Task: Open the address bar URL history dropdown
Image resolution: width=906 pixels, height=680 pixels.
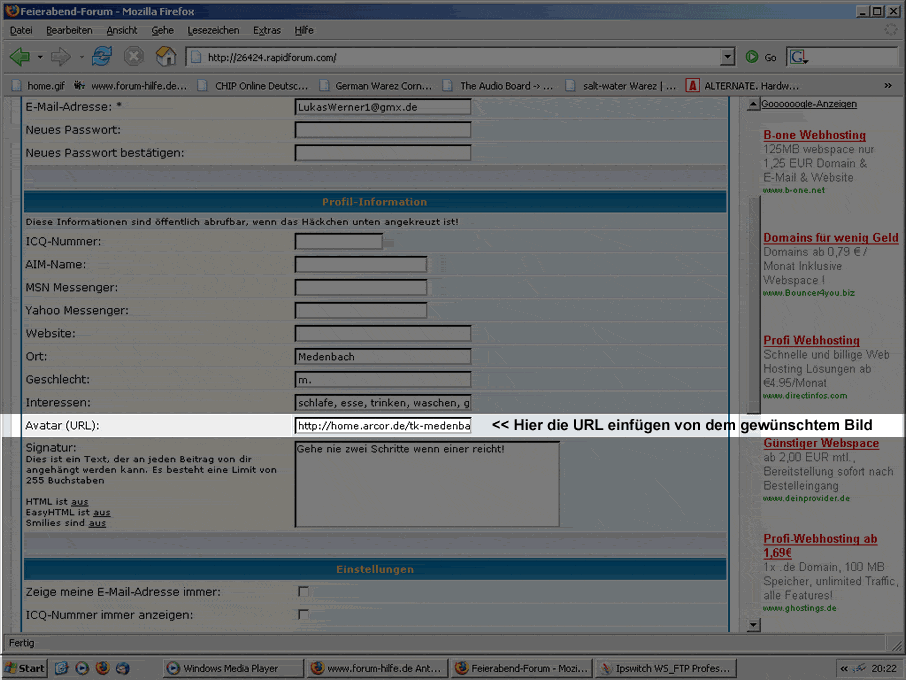Action: coord(726,57)
